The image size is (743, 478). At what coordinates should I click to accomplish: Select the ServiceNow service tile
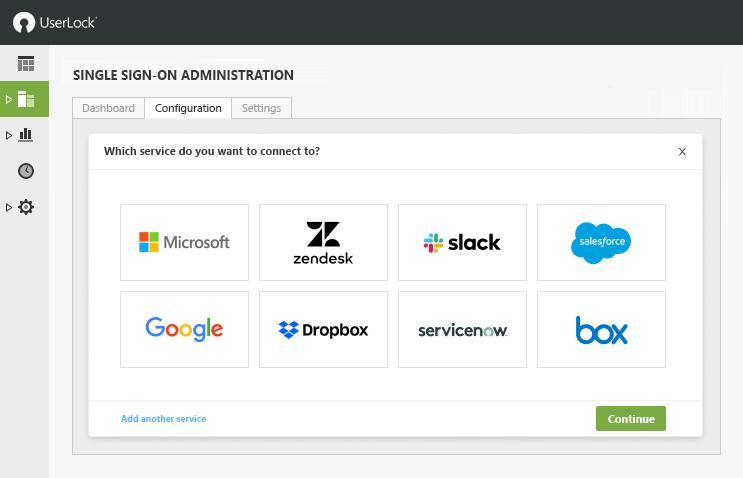pyautogui.click(x=462, y=329)
